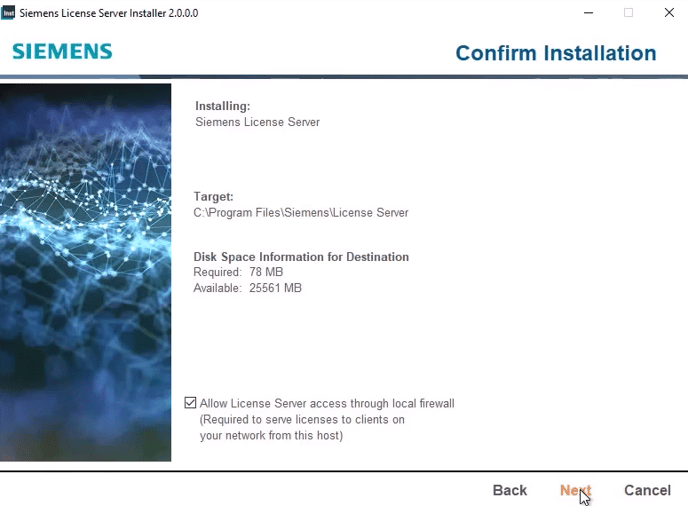Viewport: 688px width, 506px height.
Task: Click the Siemens logo
Action: point(62,52)
